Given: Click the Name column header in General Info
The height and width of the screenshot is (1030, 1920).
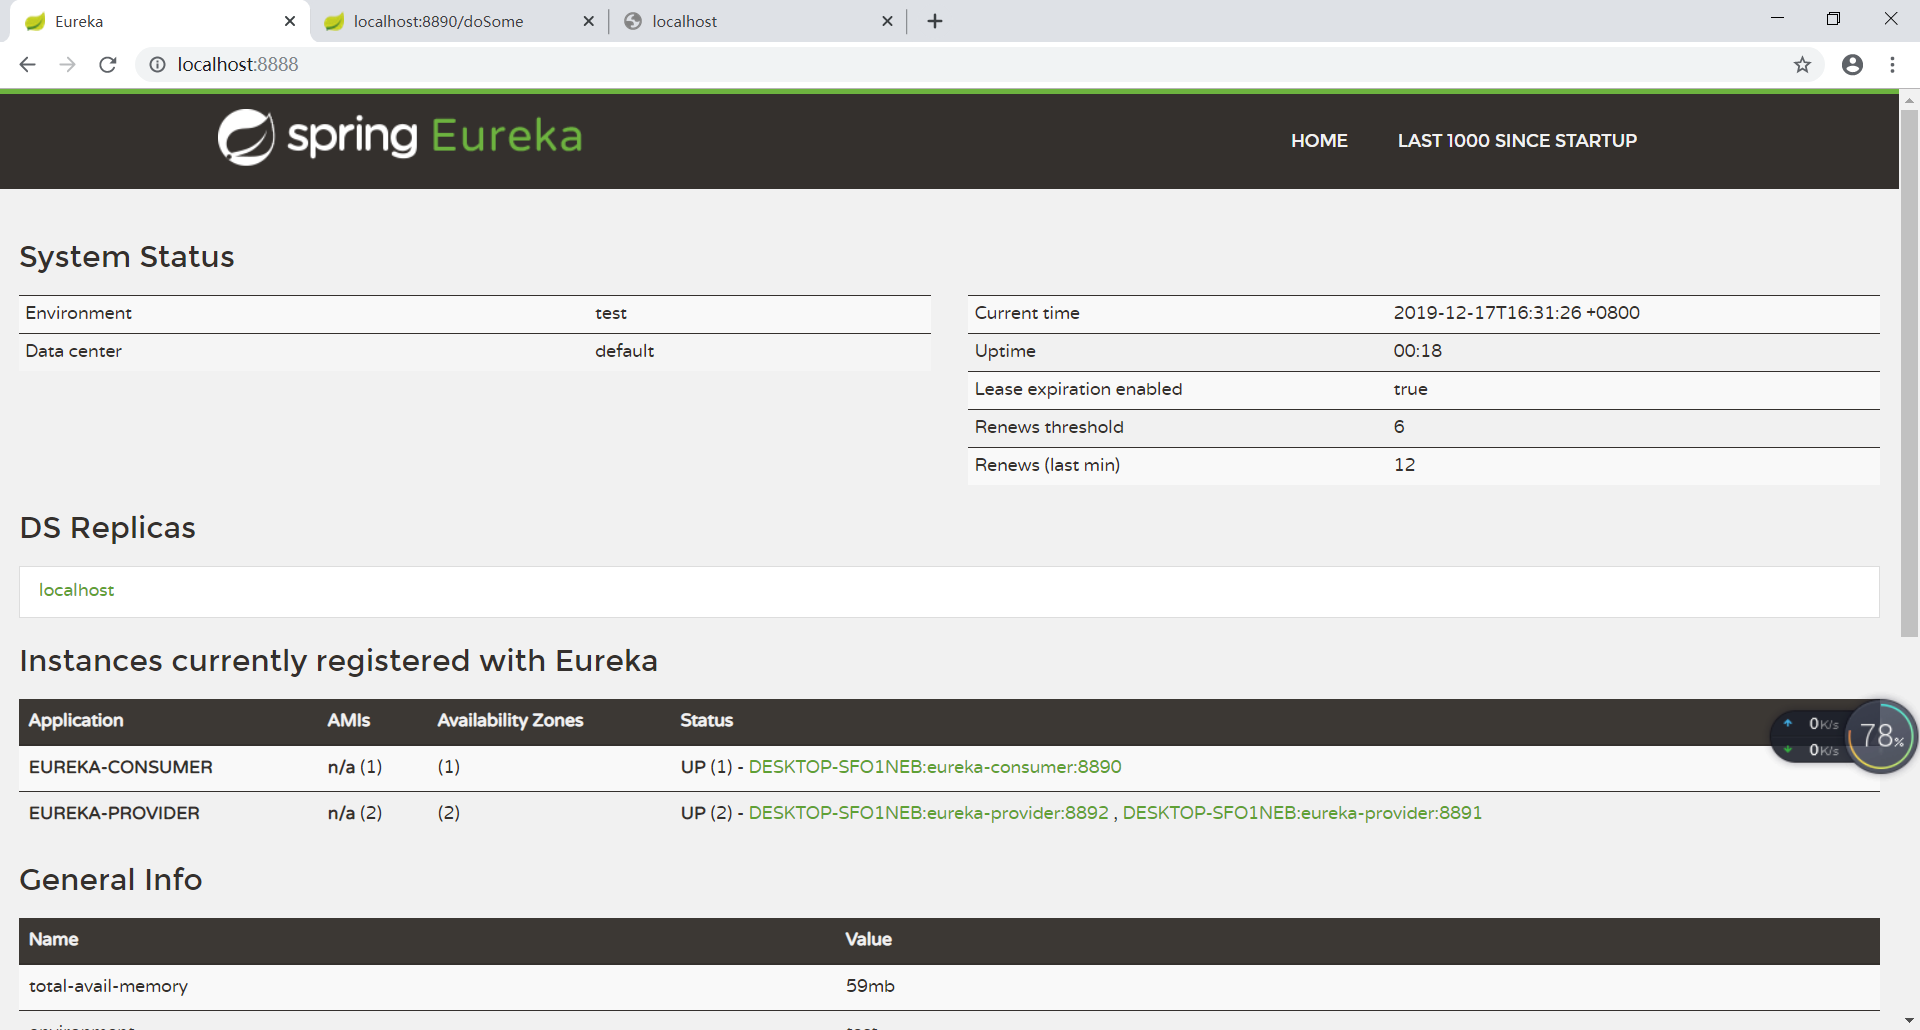Looking at the screenshot, I should (x=53, y=939).
